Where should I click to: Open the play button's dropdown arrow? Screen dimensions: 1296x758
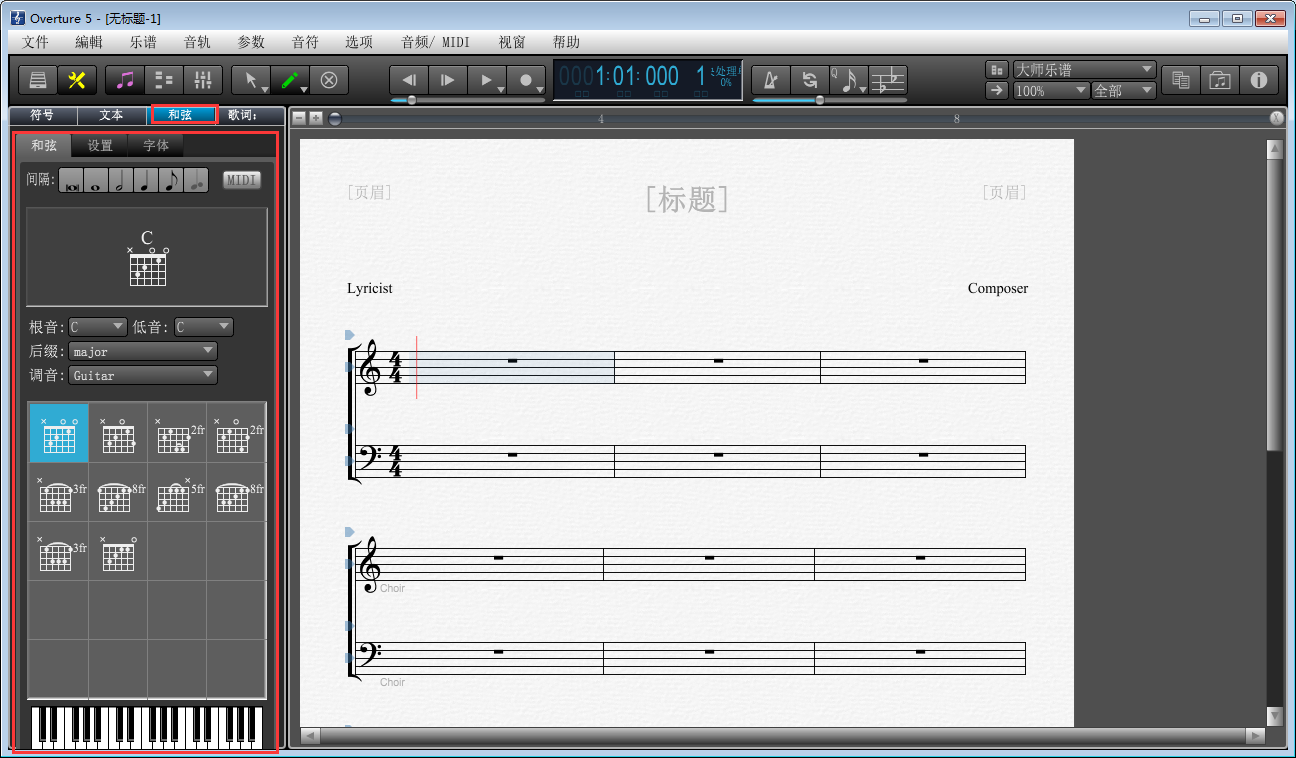[x=501, y=89]
